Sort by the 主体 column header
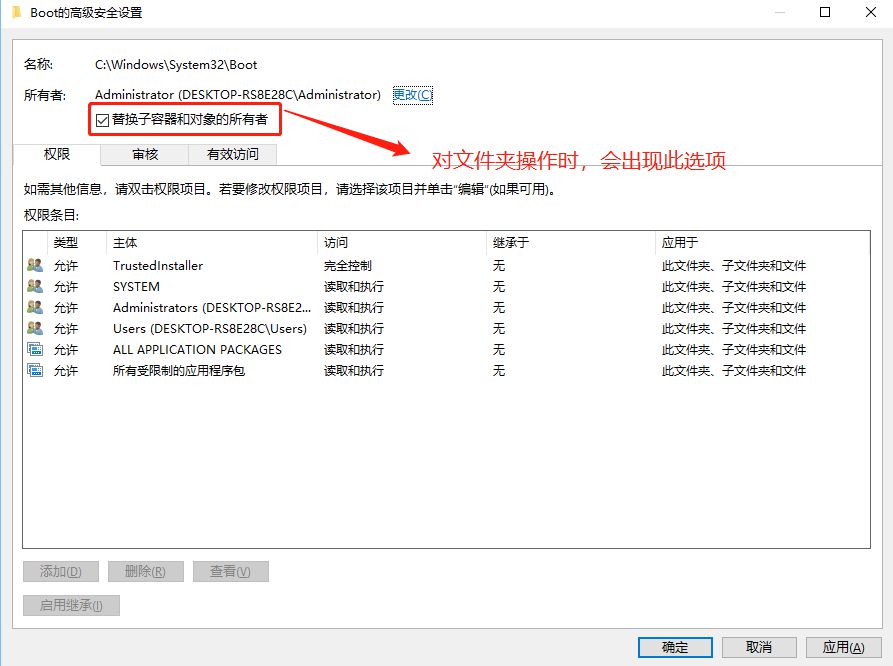Image resolution: width=893 pixels, height=666 pixels. click(125, 243)
